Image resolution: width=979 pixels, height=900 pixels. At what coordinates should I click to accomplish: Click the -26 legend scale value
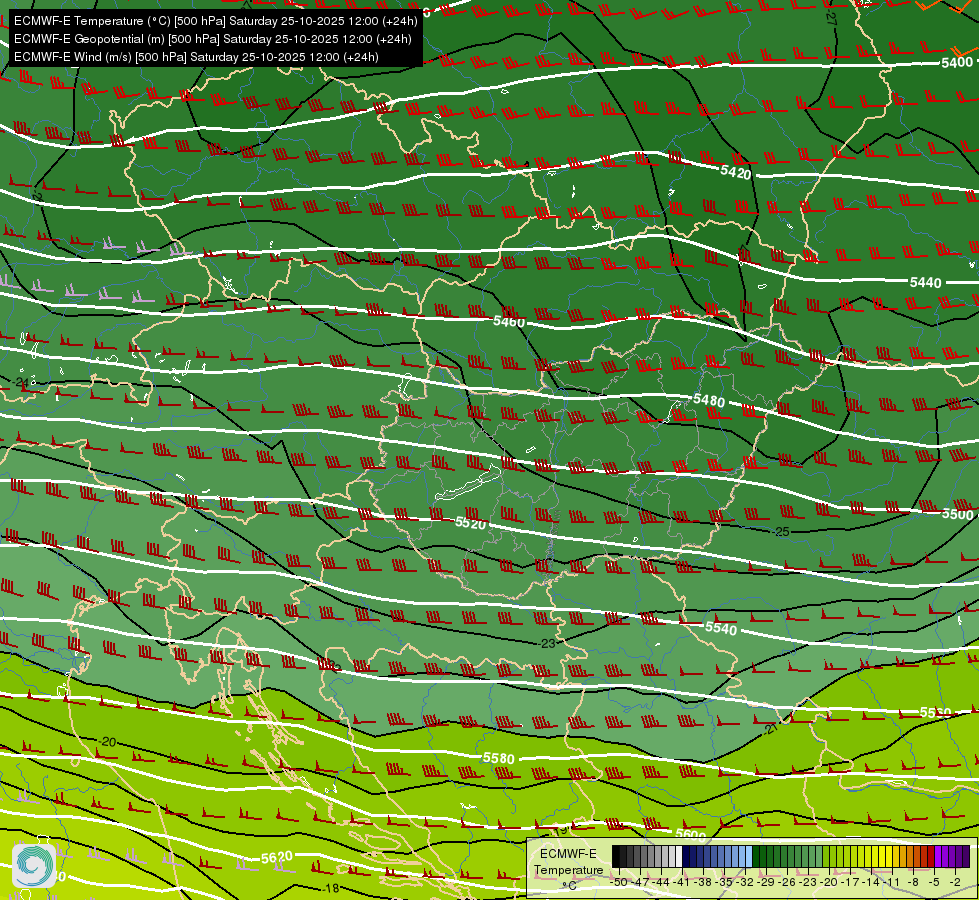pyautogui.click(x=787, y=882)
